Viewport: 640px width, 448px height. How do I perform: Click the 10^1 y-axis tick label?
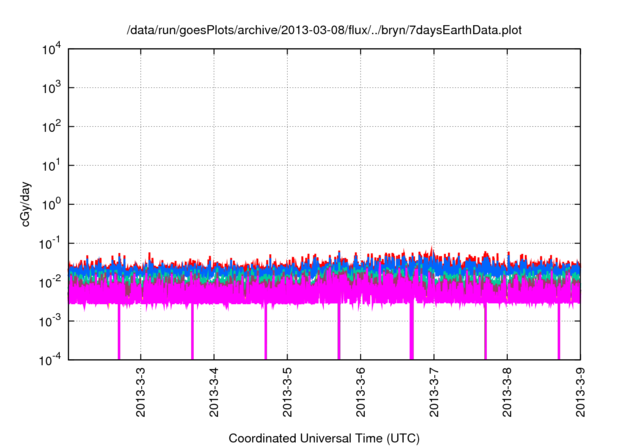[51, 165]
